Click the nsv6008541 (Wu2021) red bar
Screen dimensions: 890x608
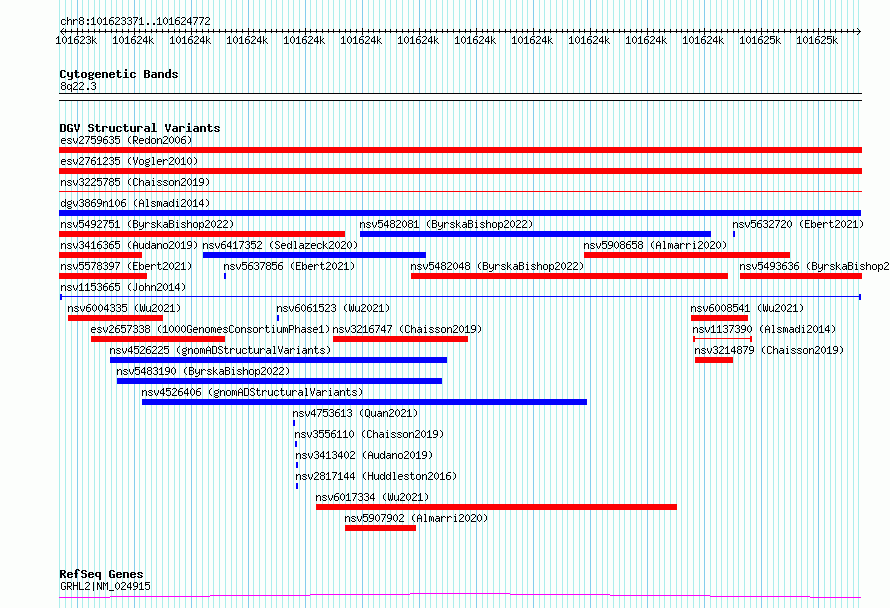719,318
